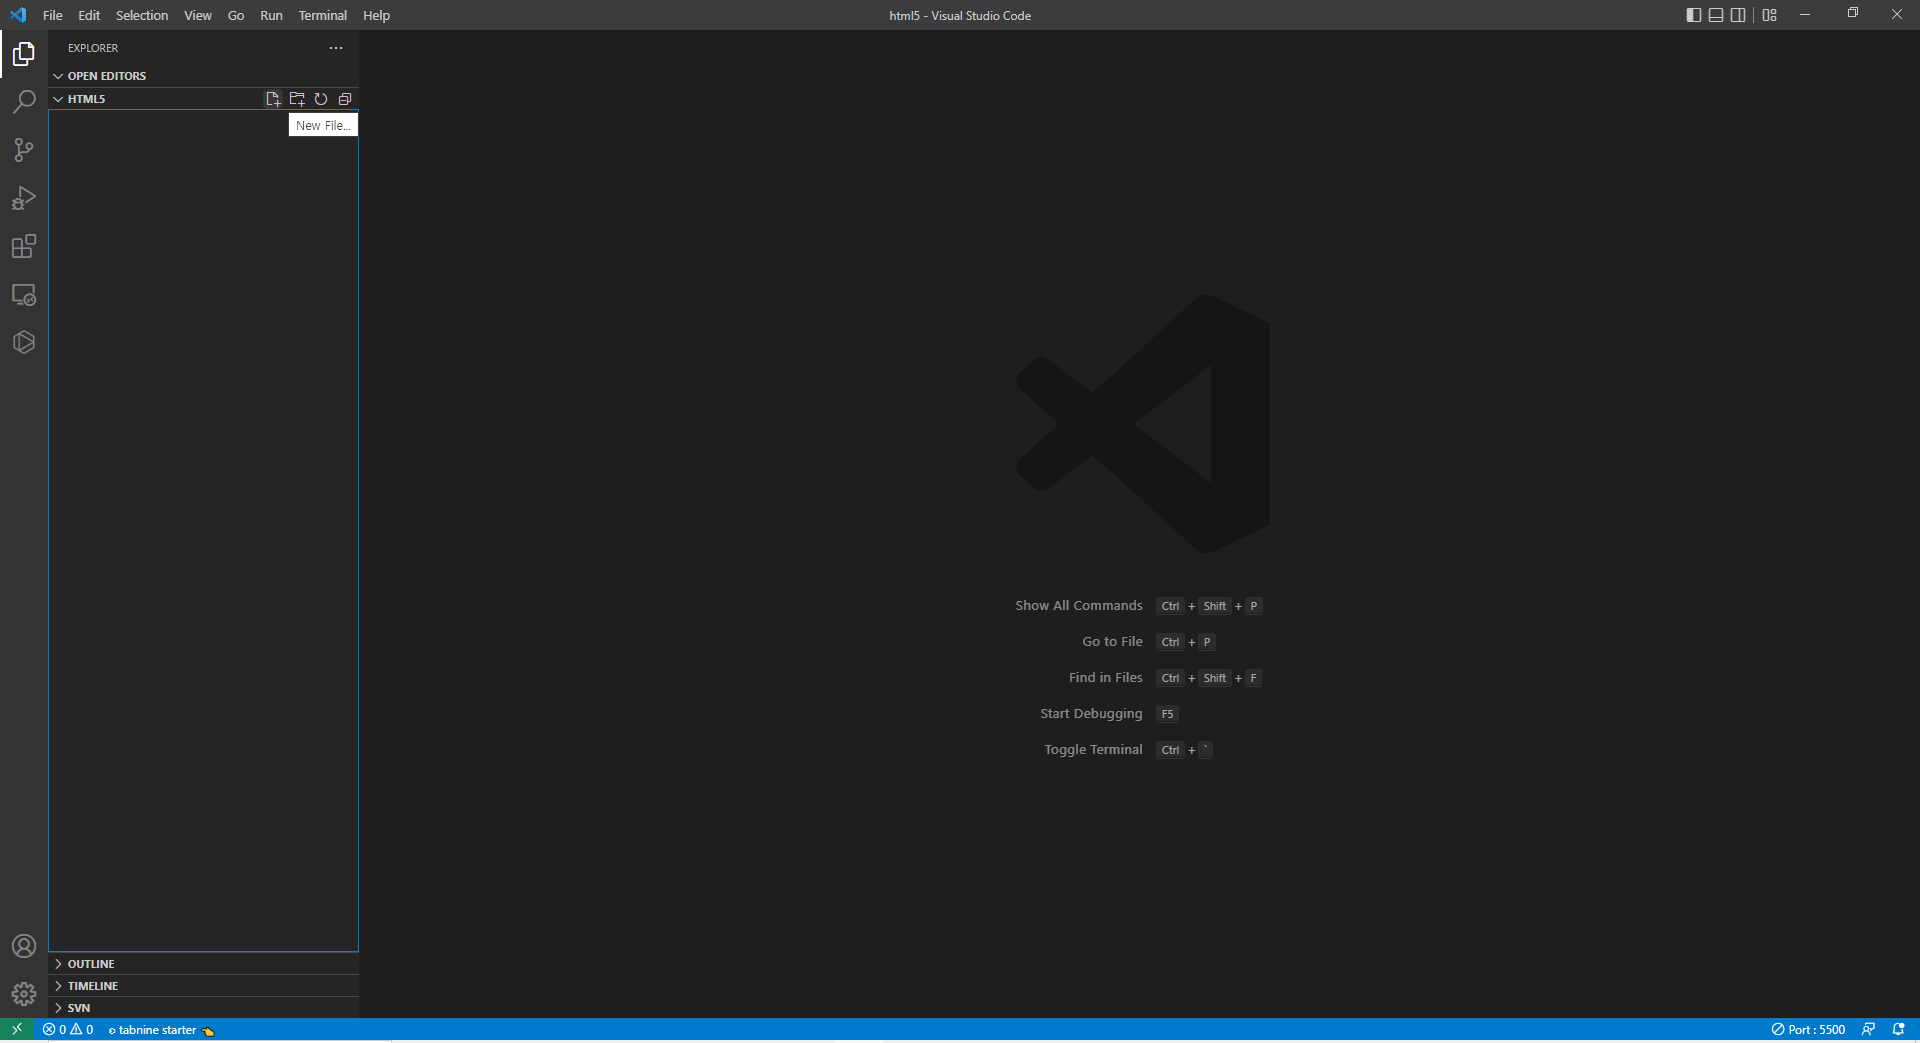Viewport: 1920px width, 1043px height.
Task: Open the Accounts menu
Action: pos(24,946)
